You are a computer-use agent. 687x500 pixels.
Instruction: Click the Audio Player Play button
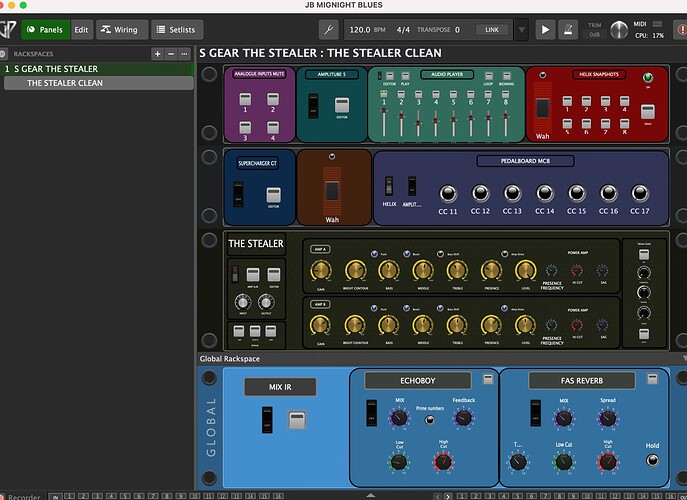(x=405, y=76)
